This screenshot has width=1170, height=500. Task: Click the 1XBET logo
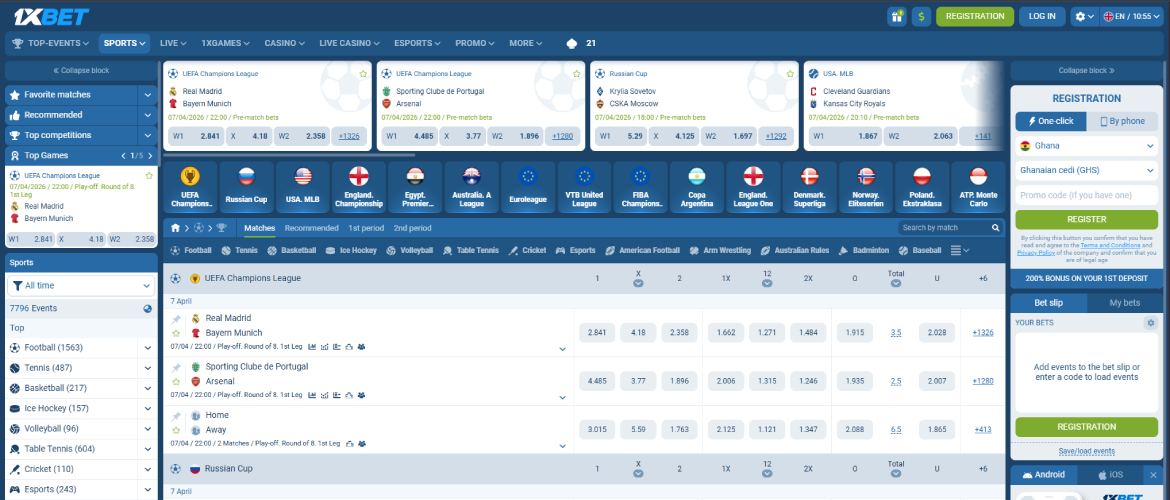(x=51, y=16)
